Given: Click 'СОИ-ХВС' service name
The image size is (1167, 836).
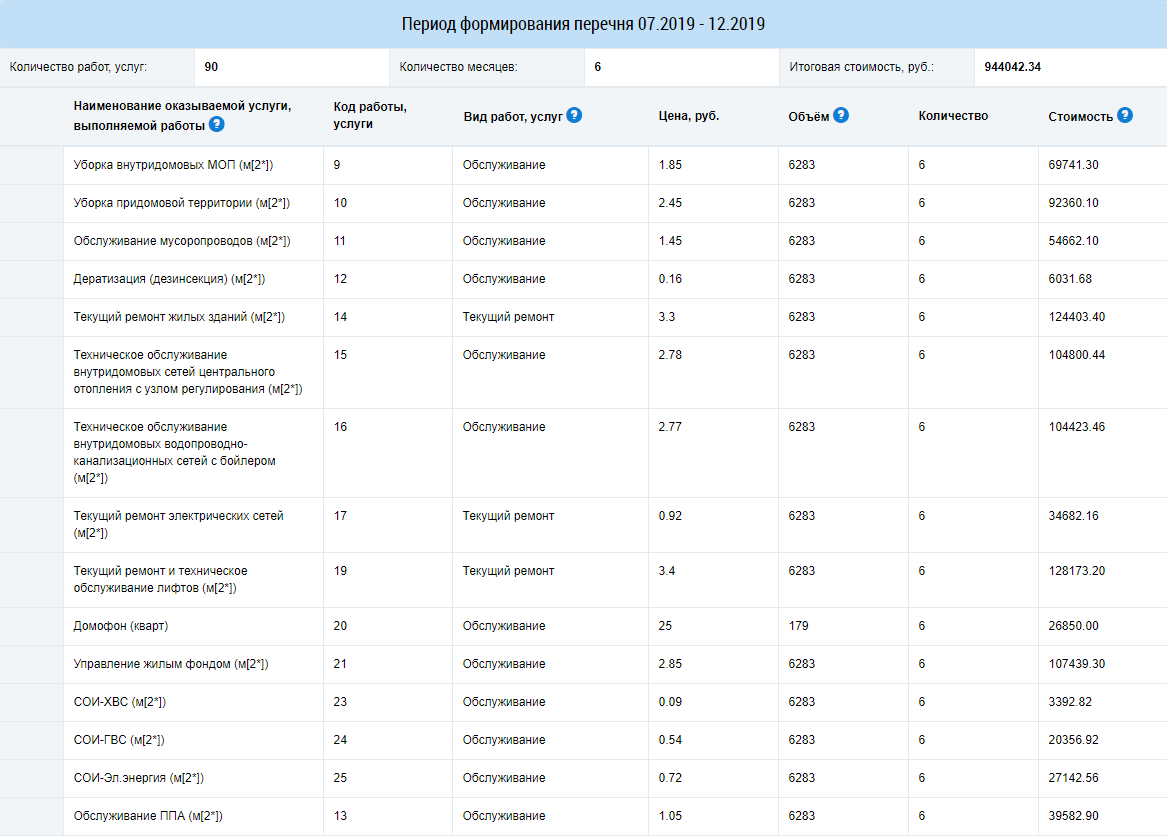Looking at the screenshot, I should 119,702.
